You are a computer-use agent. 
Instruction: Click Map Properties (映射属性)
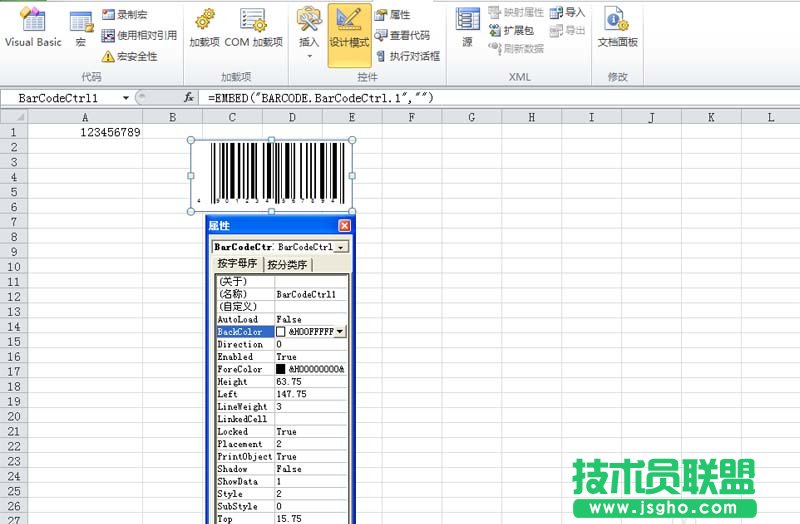[x=516, y=12]
